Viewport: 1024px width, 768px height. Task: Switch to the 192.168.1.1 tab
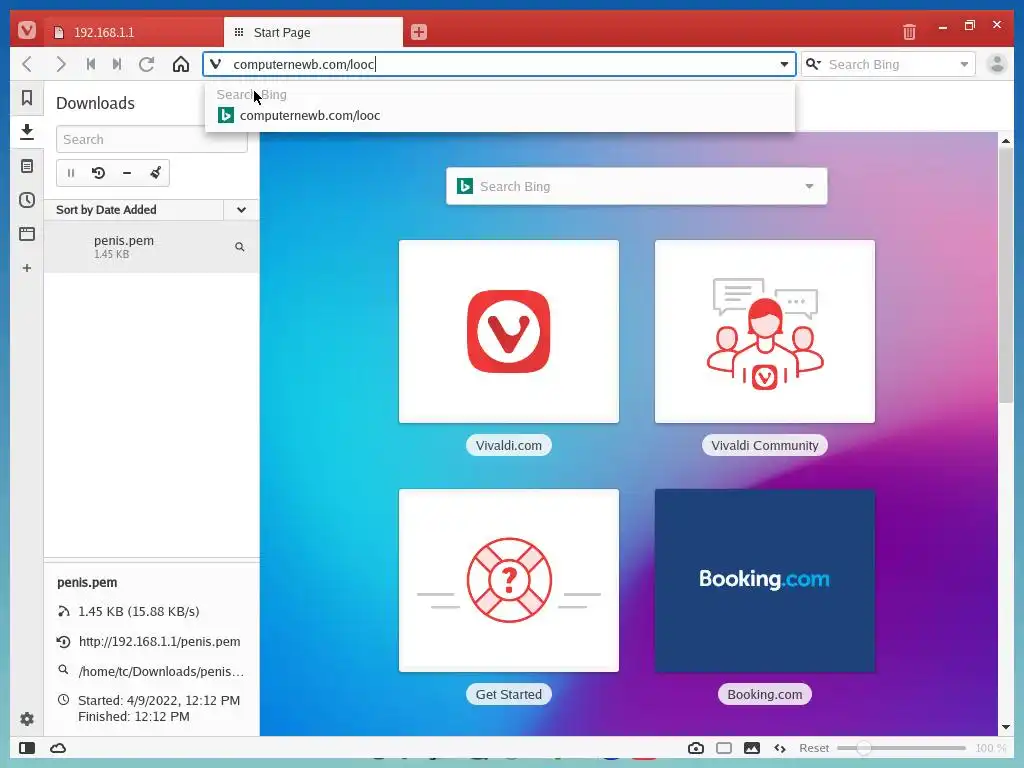click(x=134, y=32)
